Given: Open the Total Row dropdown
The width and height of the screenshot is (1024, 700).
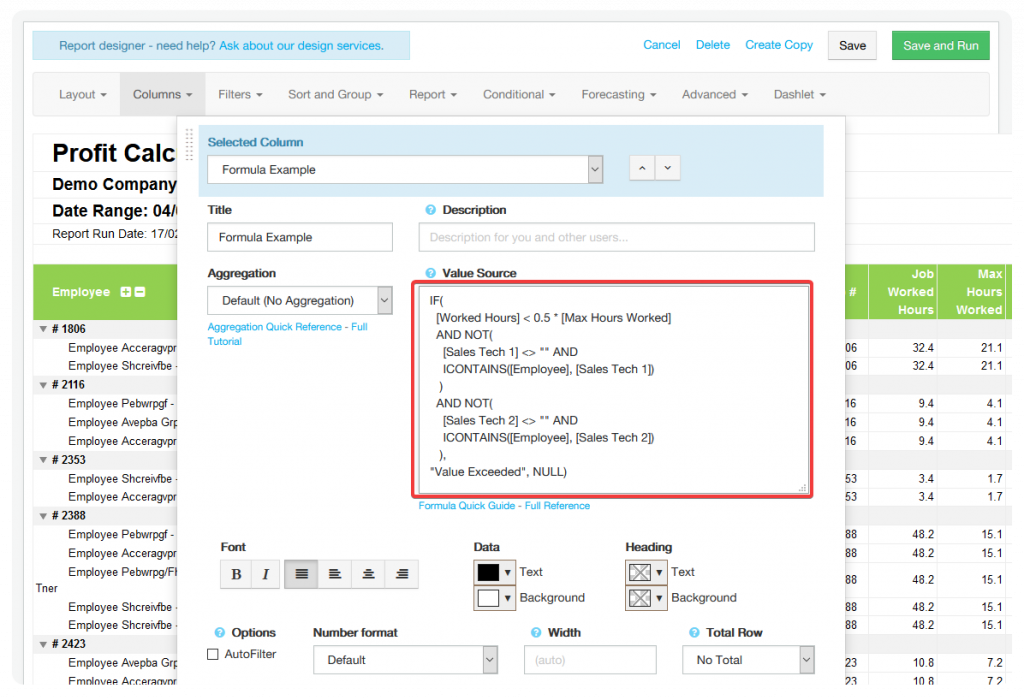Looking at the screenshot, I should (x=748, y=660).
